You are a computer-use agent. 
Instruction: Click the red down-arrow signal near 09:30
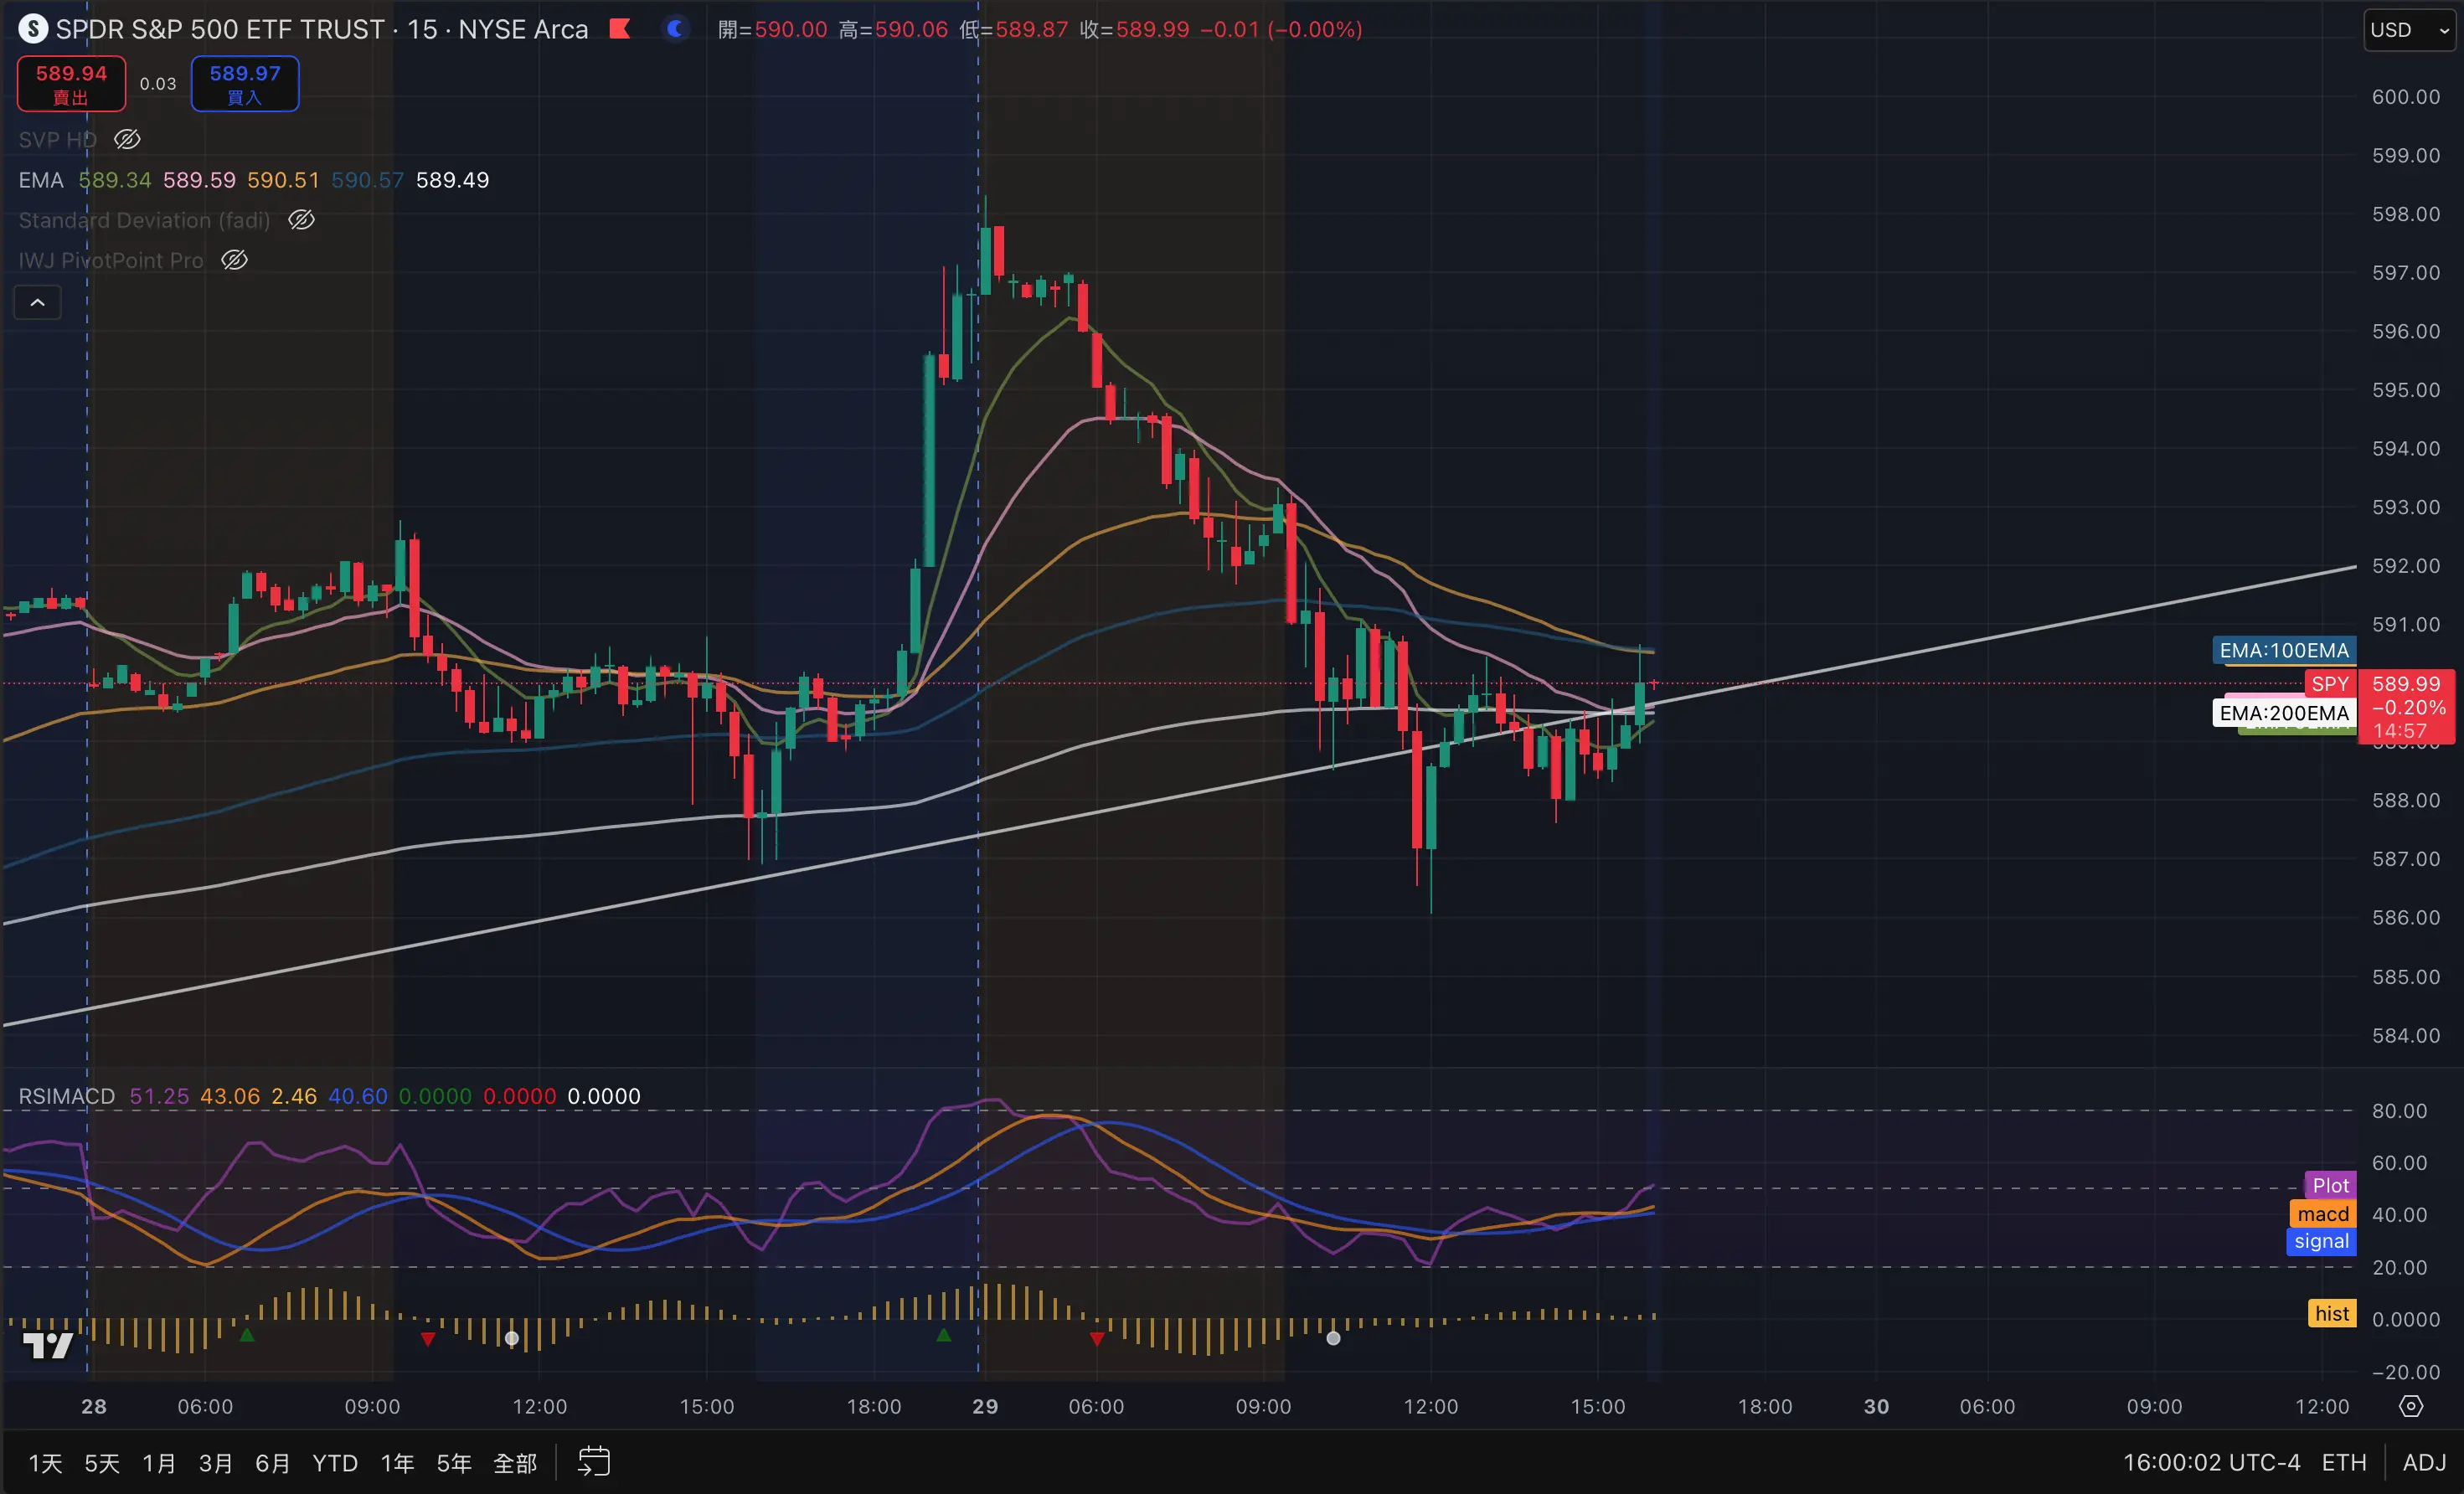tap(428, 1339)
